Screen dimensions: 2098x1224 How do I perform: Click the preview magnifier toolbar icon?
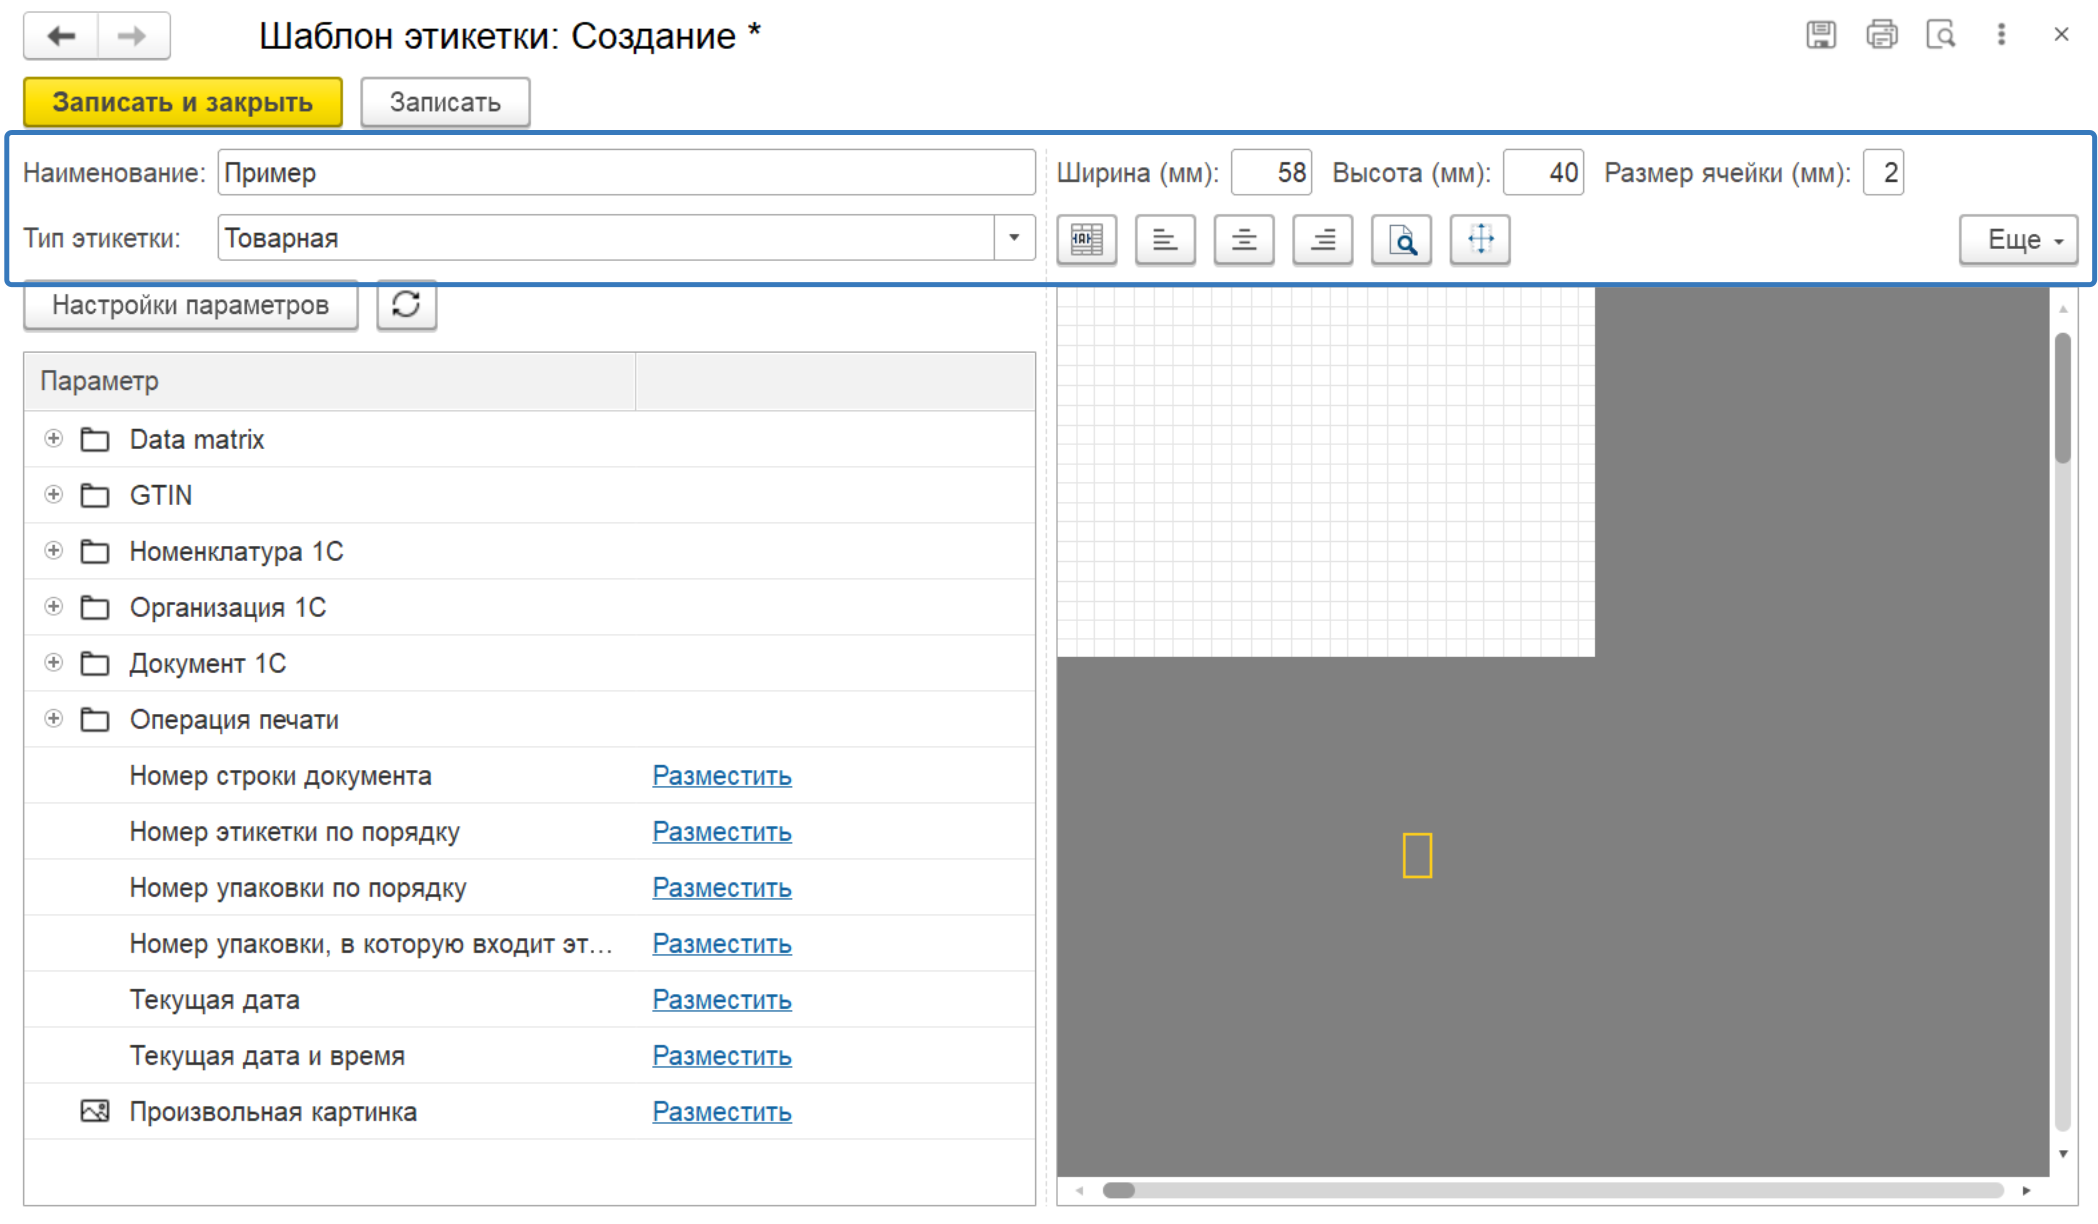pyautogui.click(x=1401, y=240)
